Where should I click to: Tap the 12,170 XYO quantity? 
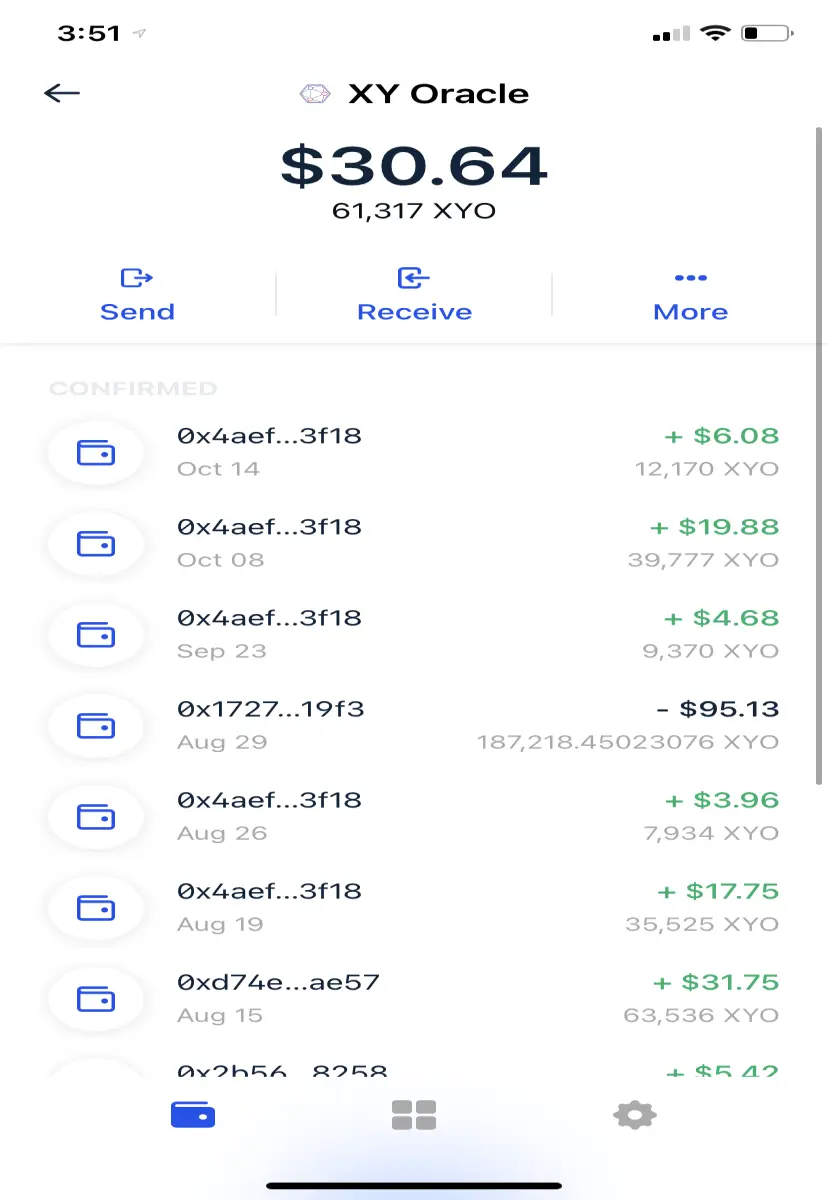coord(707,469)
